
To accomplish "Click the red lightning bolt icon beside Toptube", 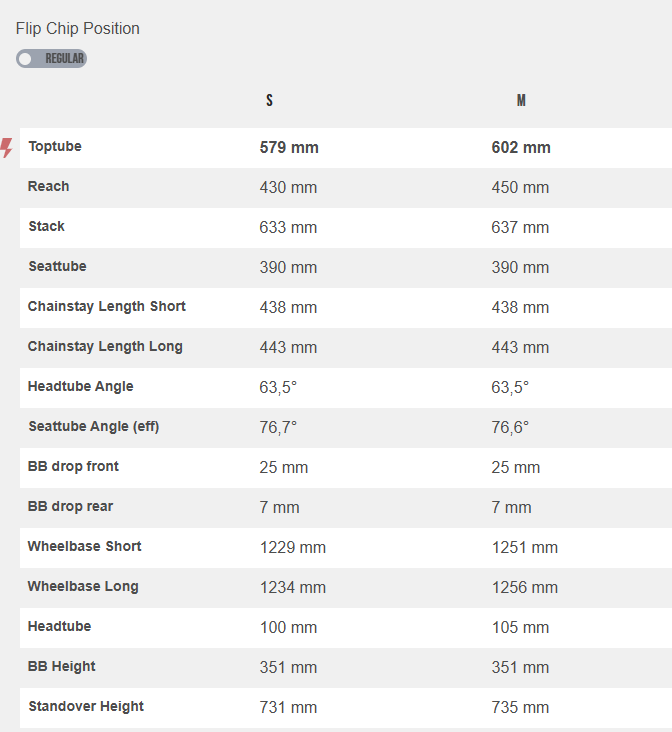I will (x=7, y=148).
